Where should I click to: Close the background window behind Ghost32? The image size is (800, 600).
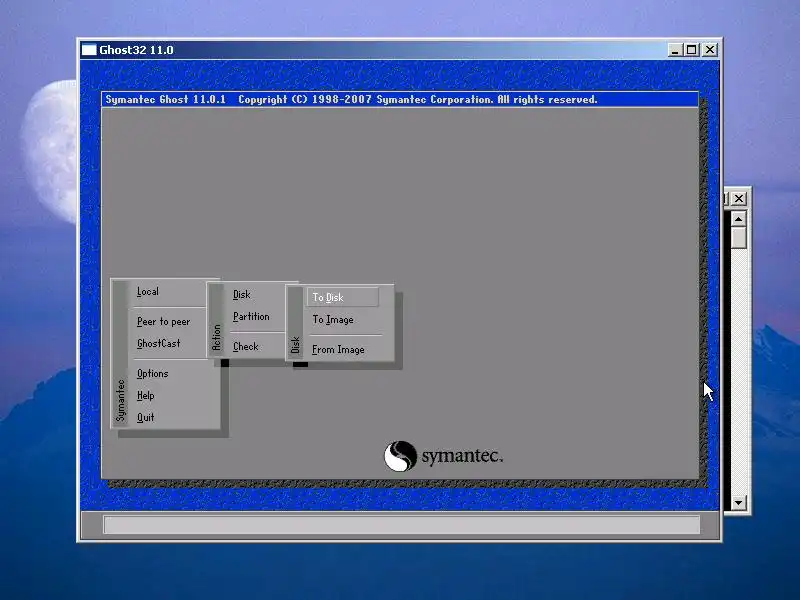(739, 198)
